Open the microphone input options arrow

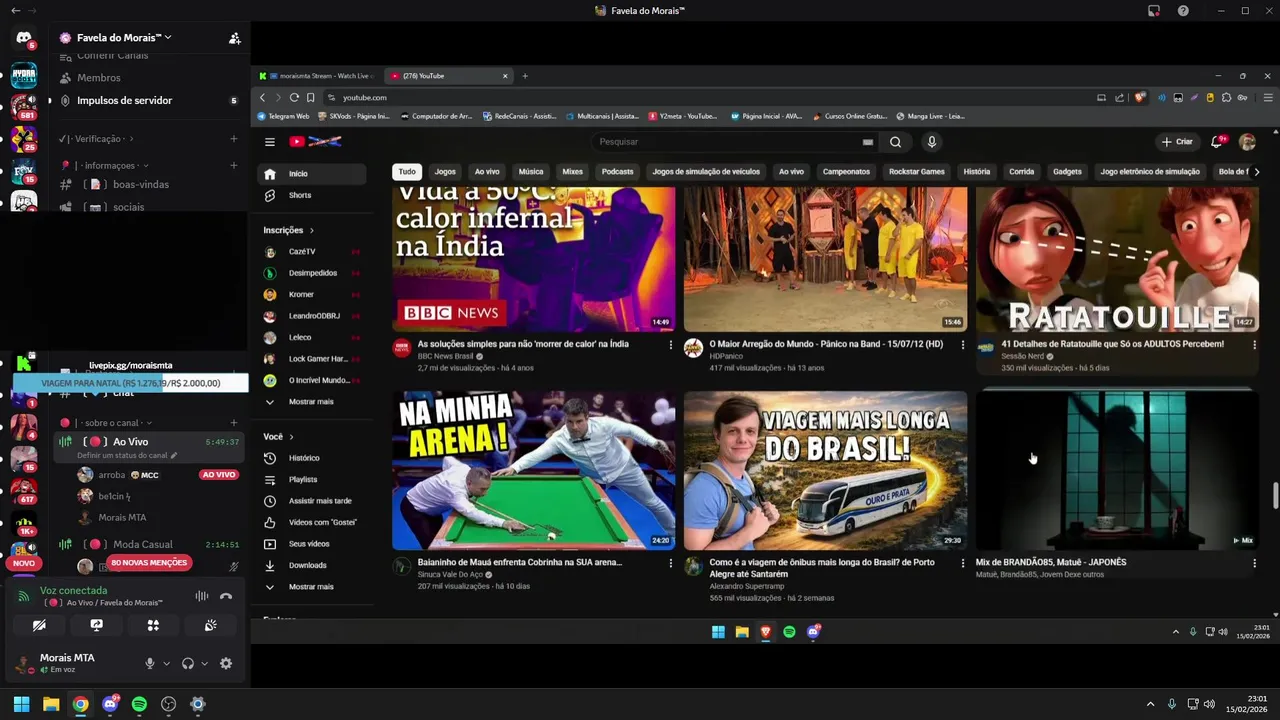pyautogui.click(x=166, y=663)
